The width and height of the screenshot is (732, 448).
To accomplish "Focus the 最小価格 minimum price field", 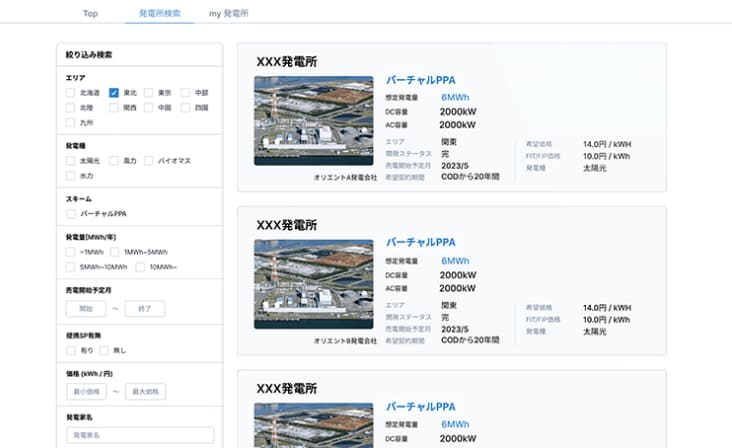I will [x=85, y=391].
